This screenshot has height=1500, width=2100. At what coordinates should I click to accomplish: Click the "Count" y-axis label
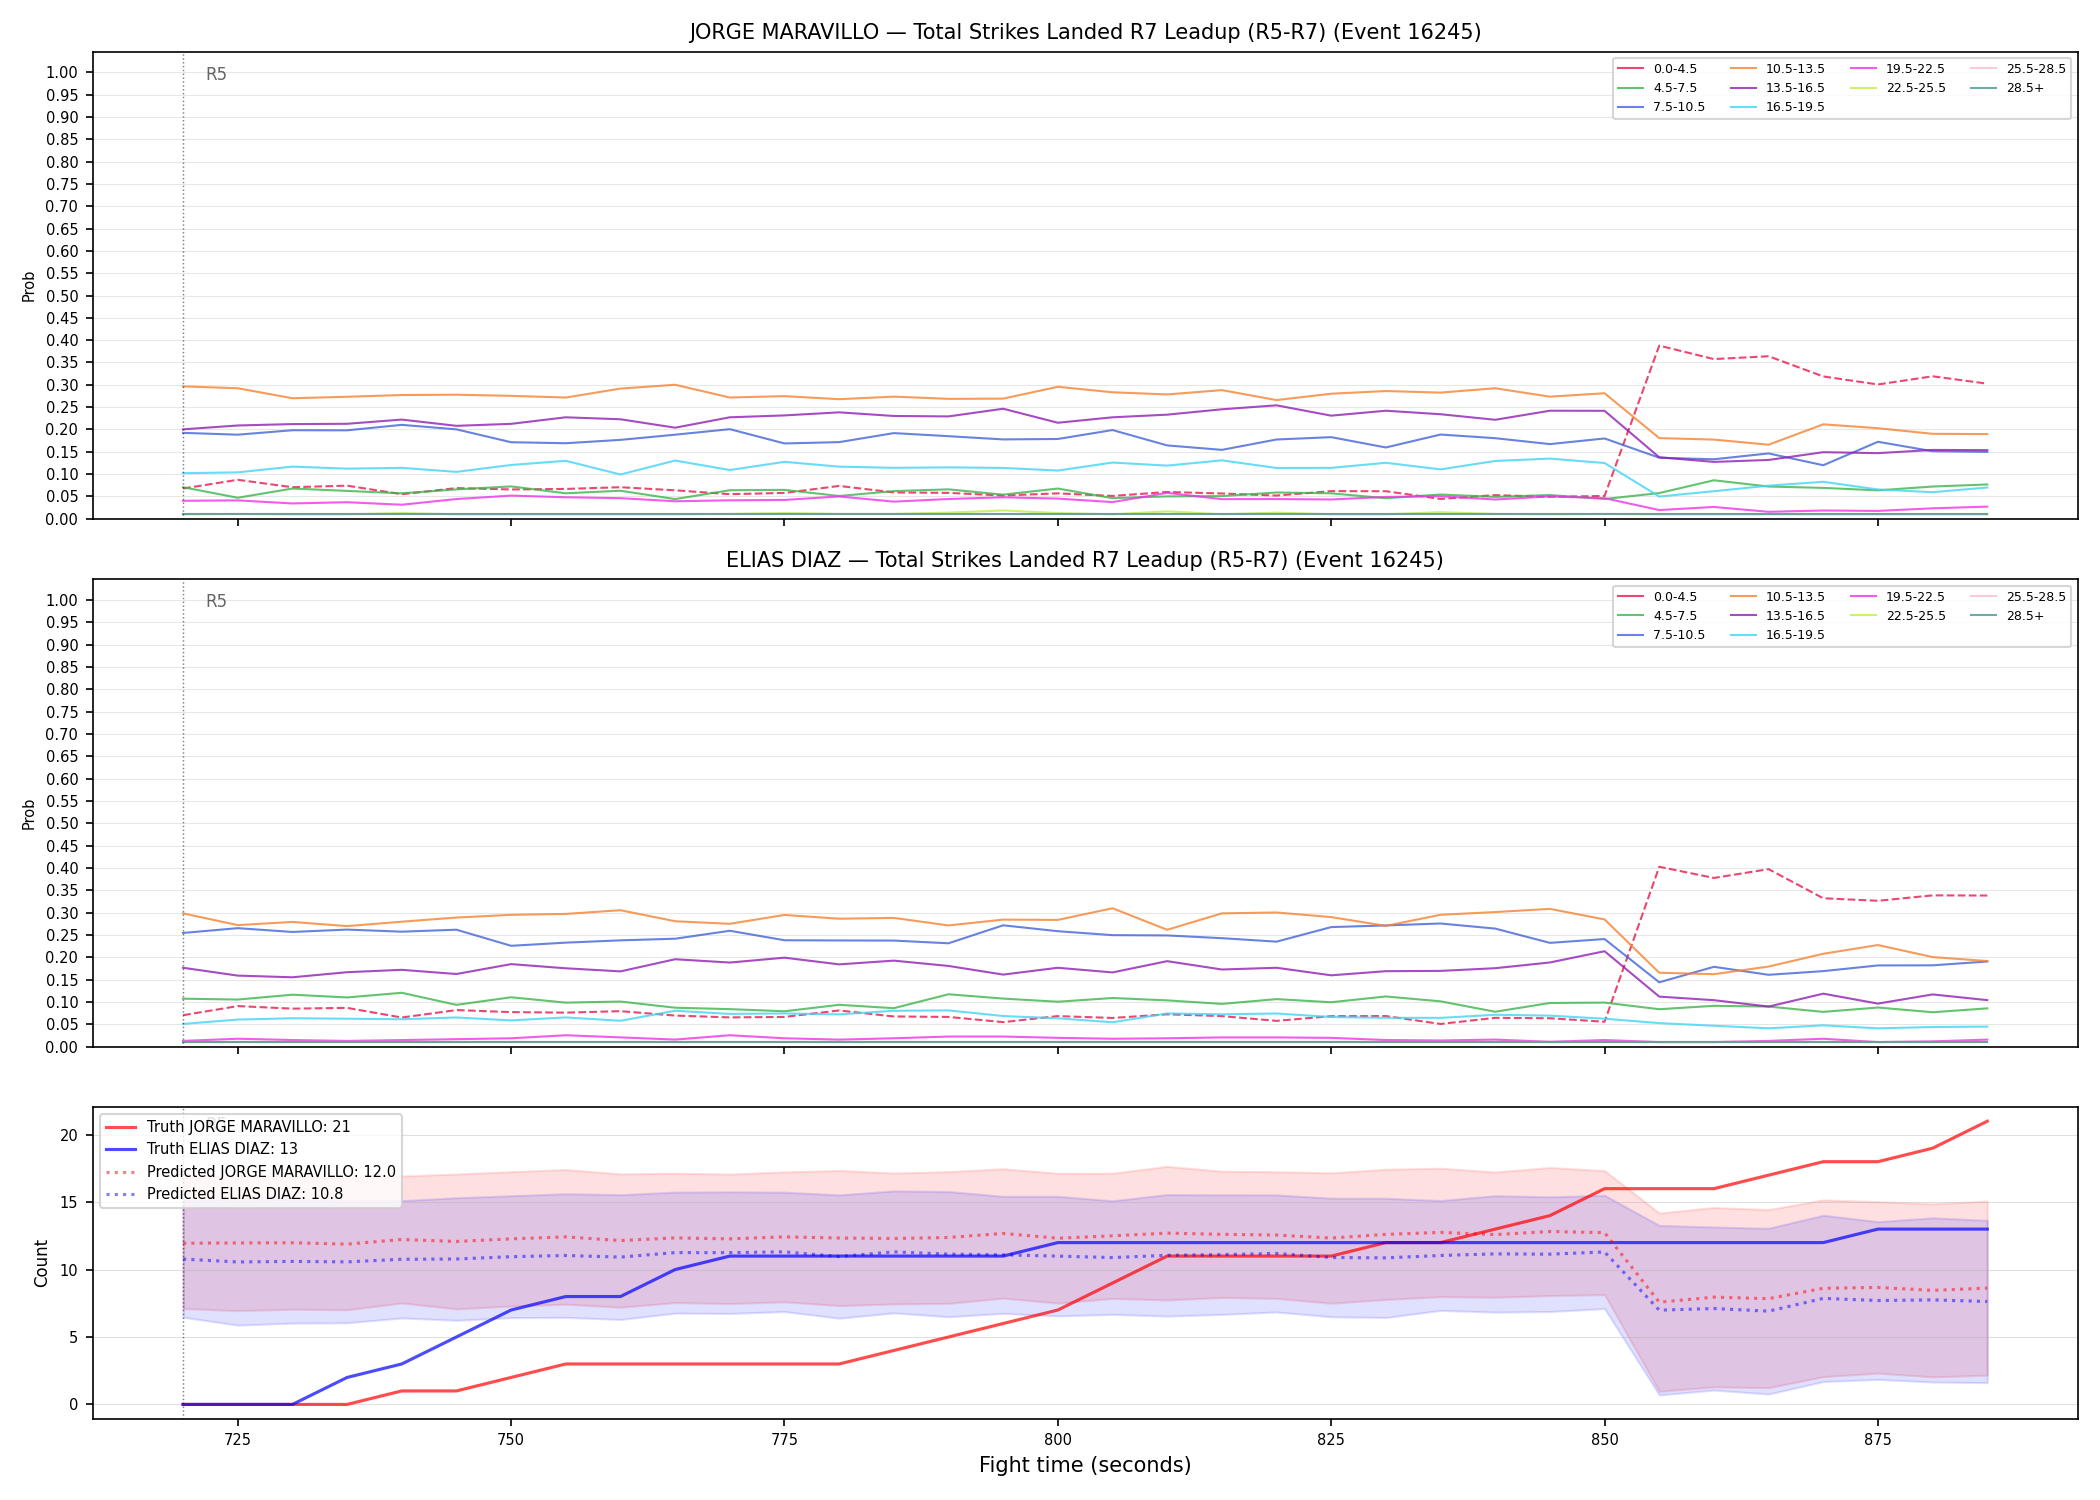click(x=41, y=1263)
